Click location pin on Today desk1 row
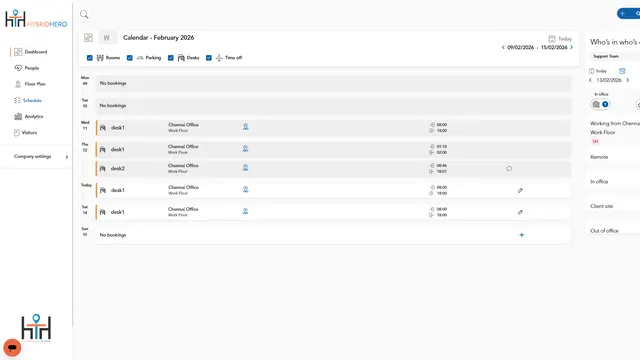 (245, 189)
